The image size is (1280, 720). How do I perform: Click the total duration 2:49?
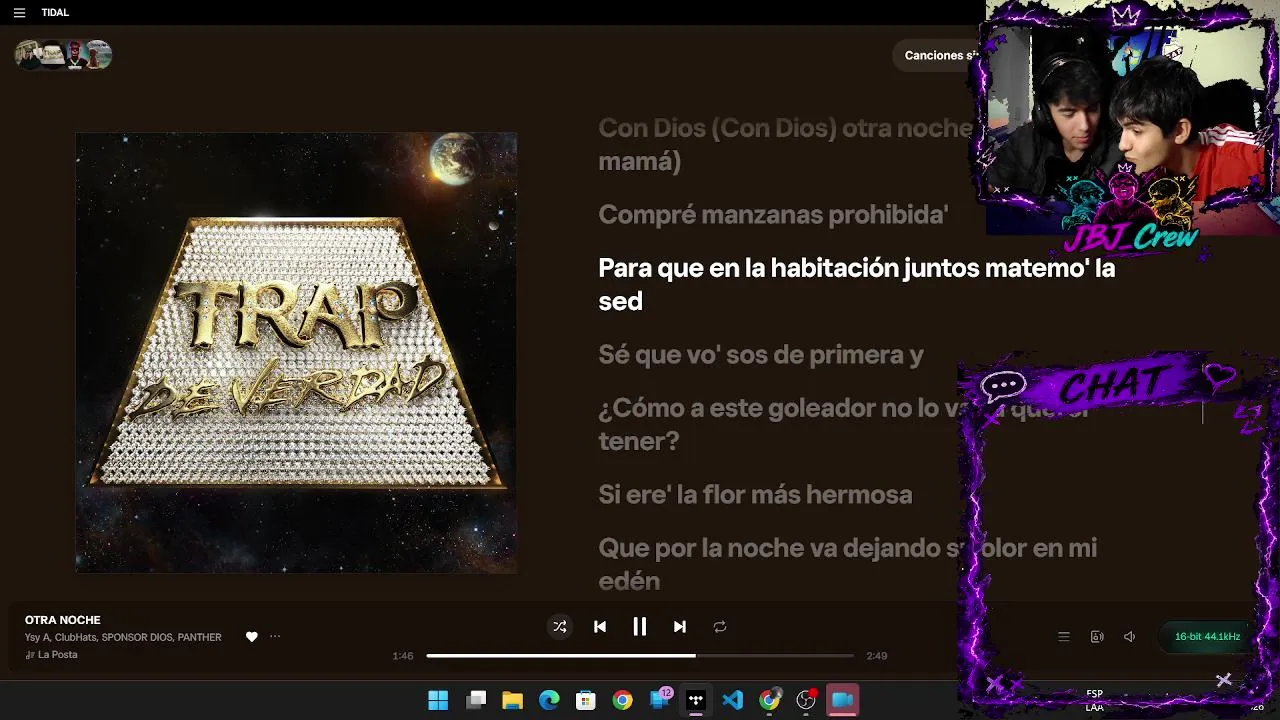(x=877, y=656)
